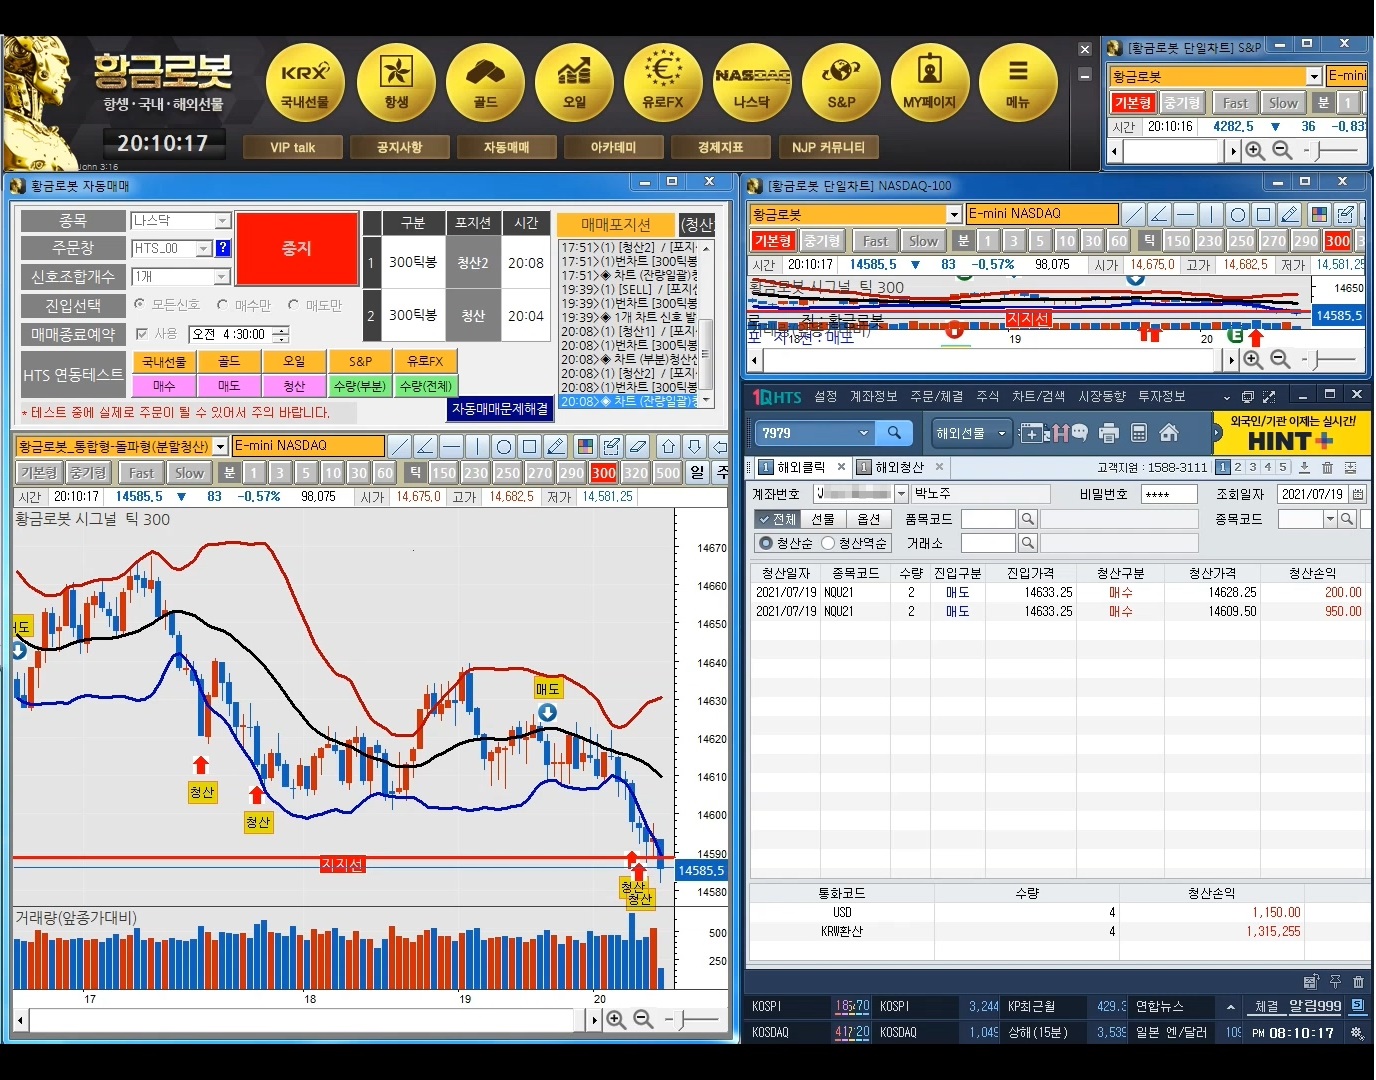Switch to the 해외클릭 tab

pyautogui.click(x=801, y=467)
